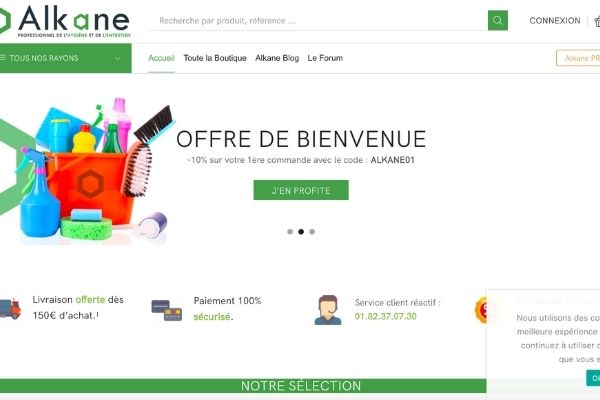Click the Alkane hexagon logo
Screen dimensions: 600x400
point(5,20)
